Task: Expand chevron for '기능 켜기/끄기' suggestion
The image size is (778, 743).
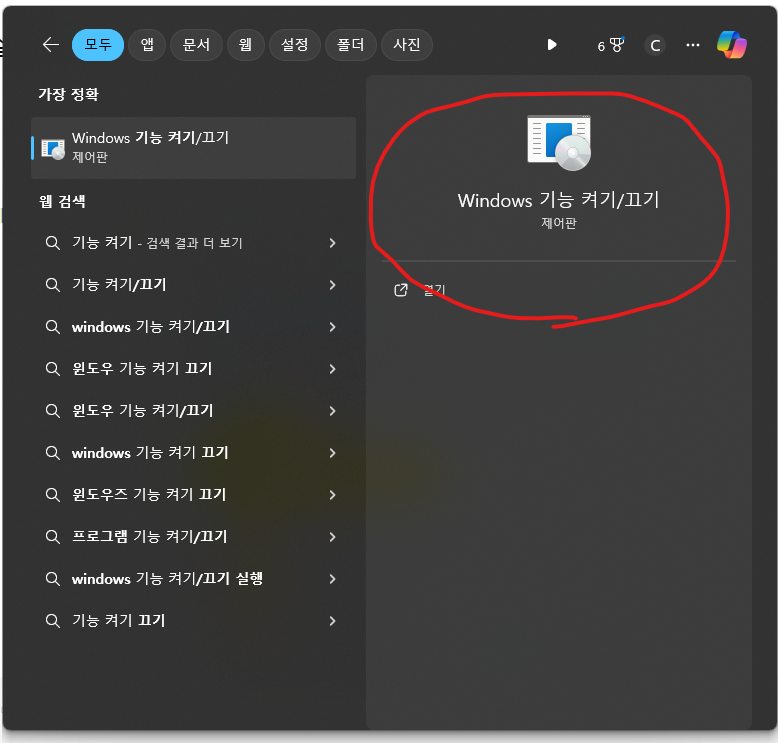Action: pyautogui.click(x=332, y=285)
